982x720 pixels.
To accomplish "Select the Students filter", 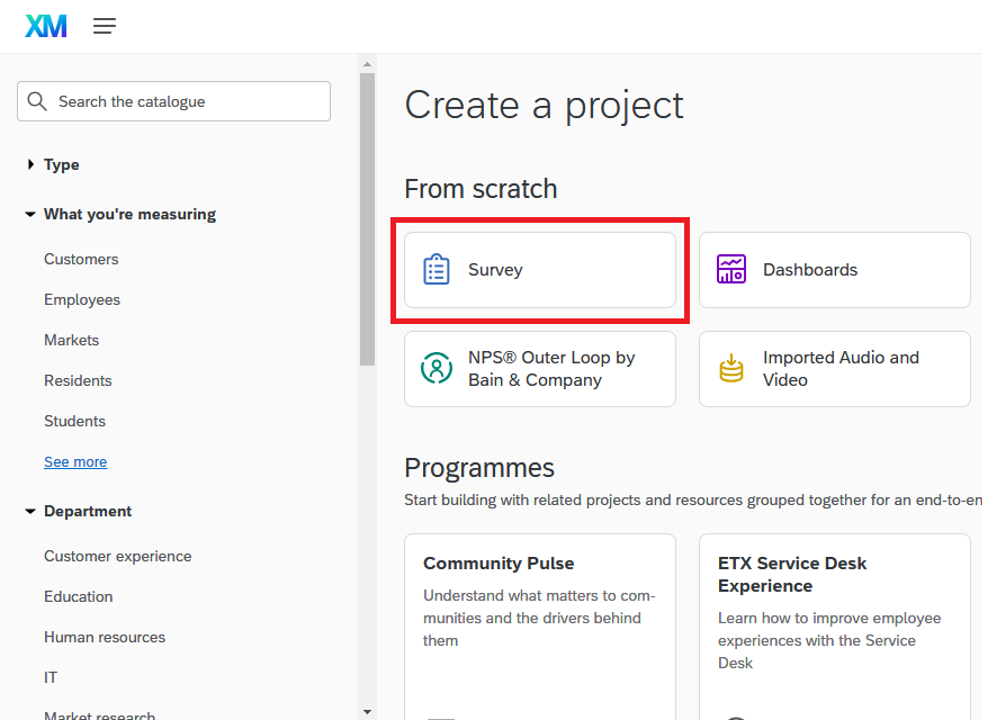I will (75, 421).
